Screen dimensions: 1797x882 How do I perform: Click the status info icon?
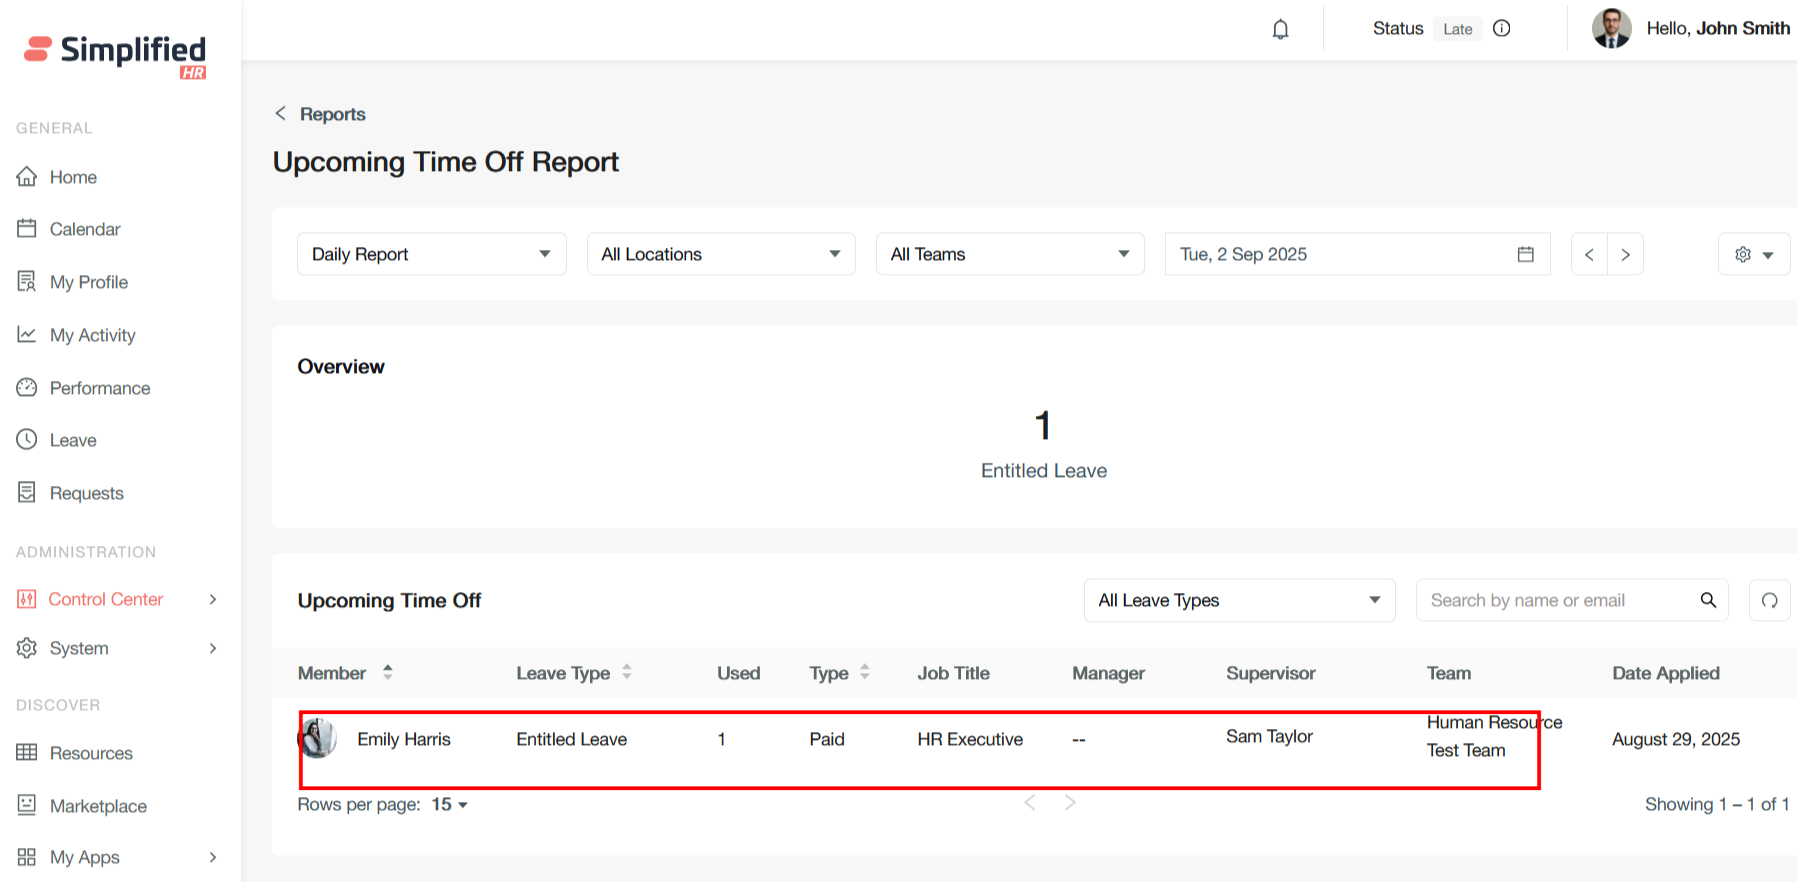1501,28
